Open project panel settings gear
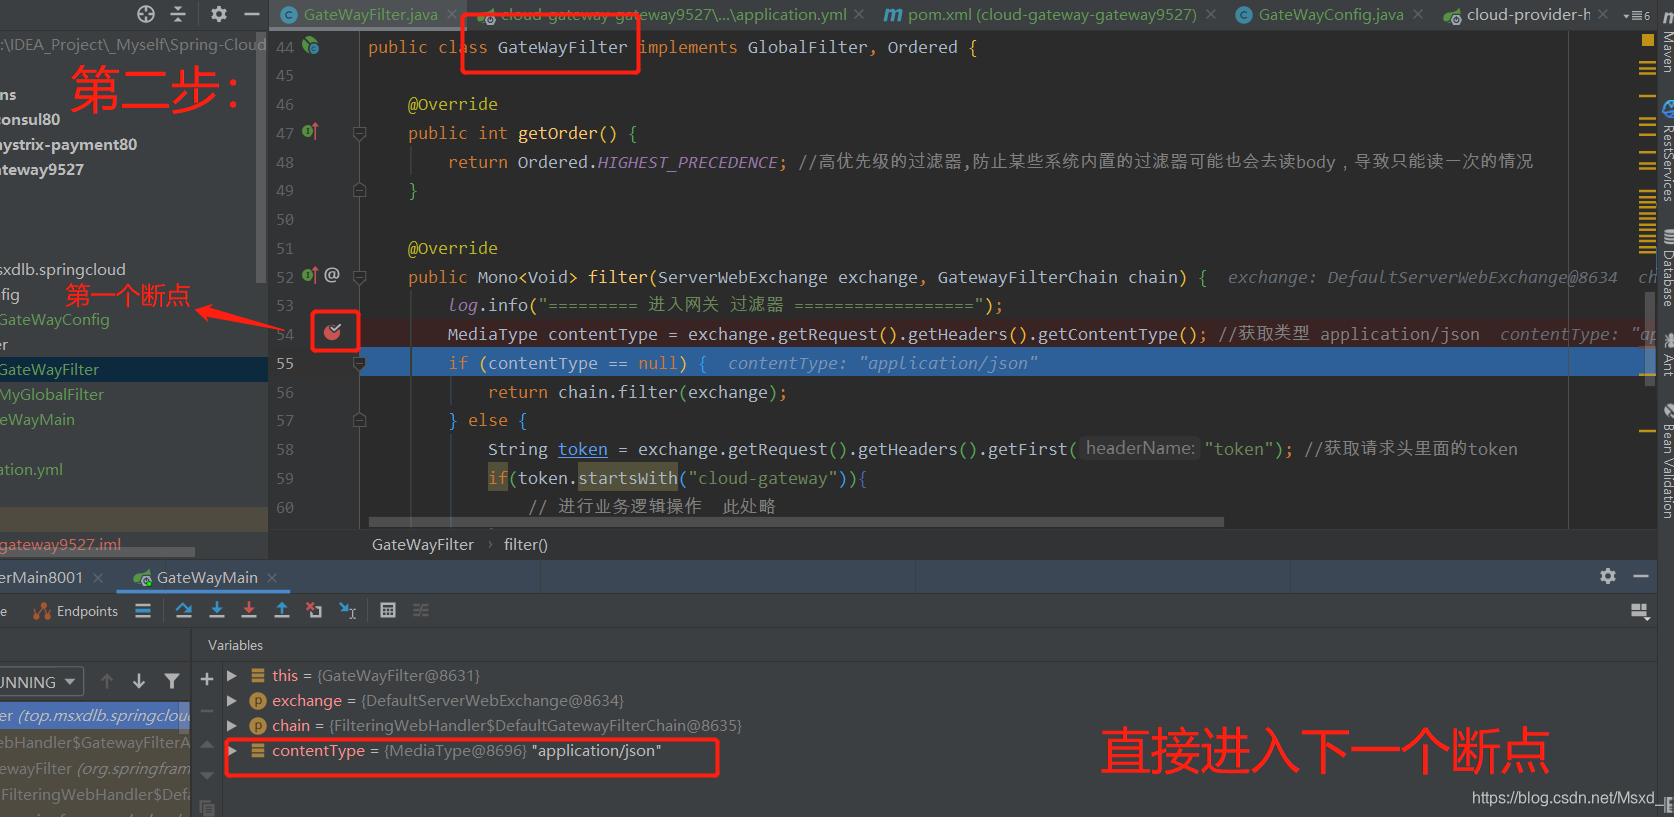1674x817 pixels. point(219,14)
